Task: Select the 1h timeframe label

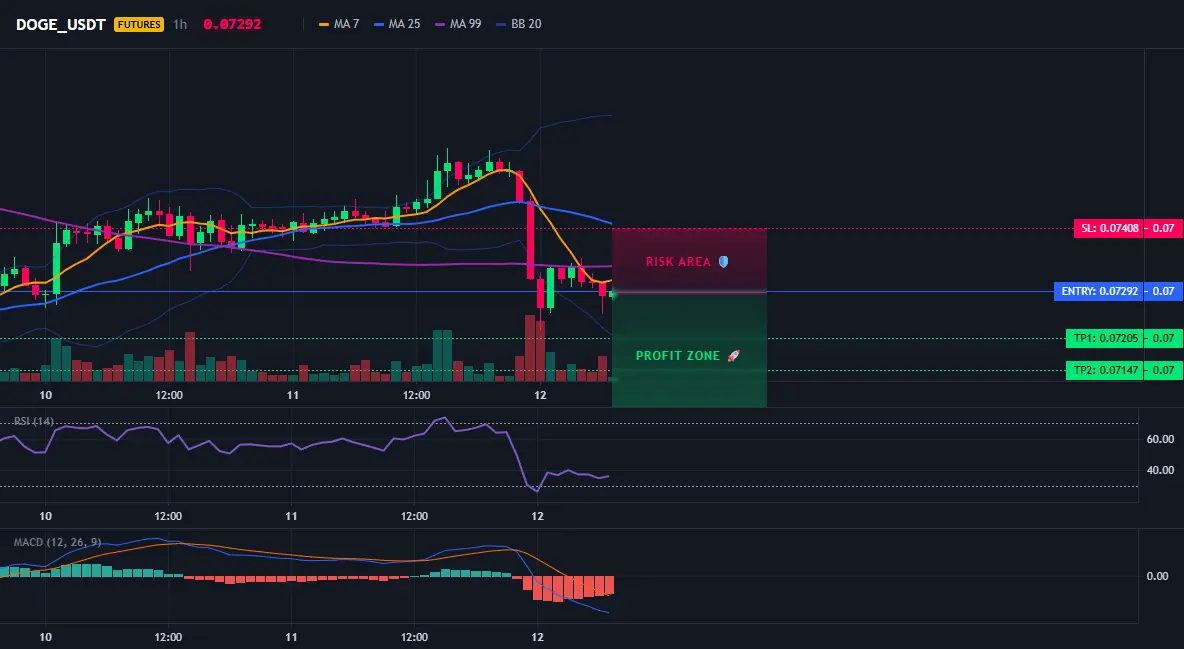Action: [x=180, y=24]
